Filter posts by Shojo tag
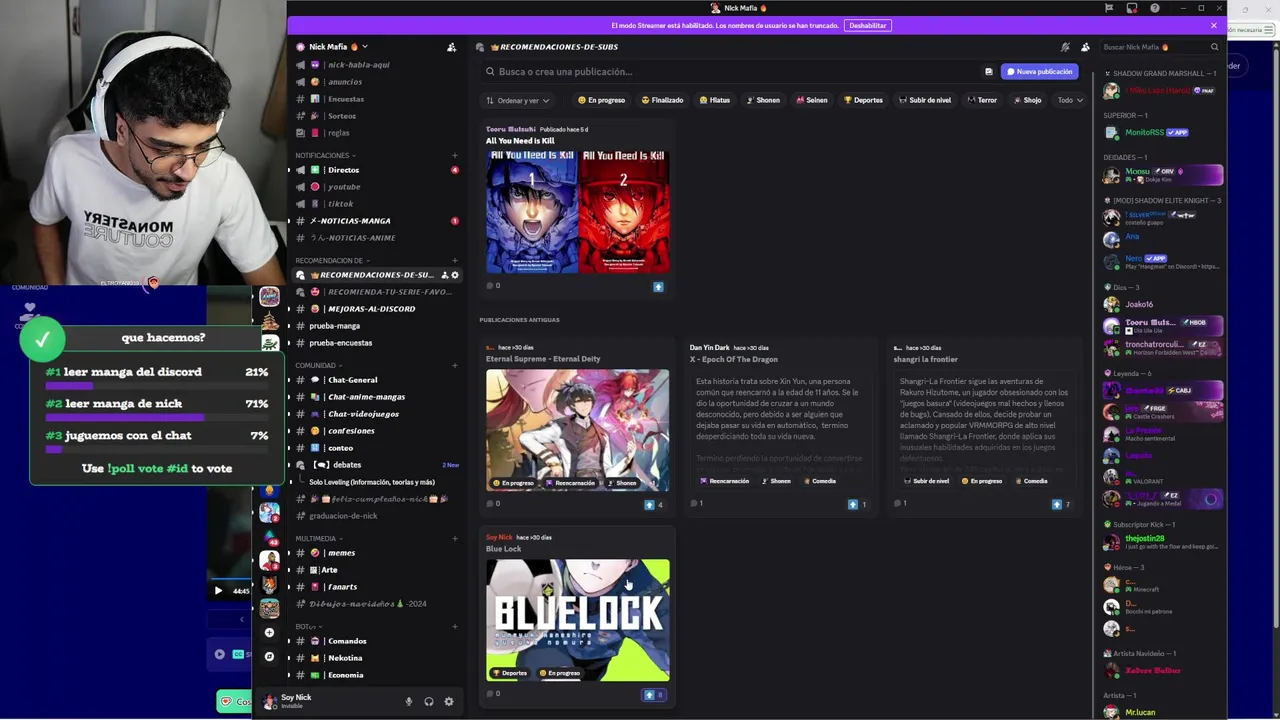 (1027, 100)
